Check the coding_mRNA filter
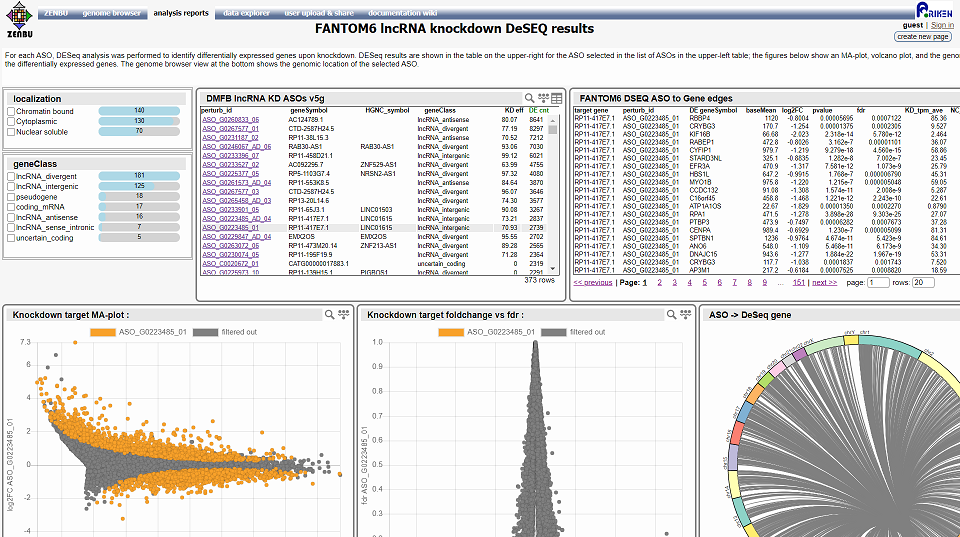This screenshot has height=537, width=960. (x=11, y=207)
